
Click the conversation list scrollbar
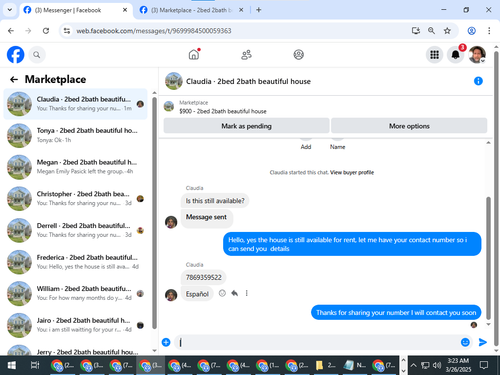tap(154, 213)
